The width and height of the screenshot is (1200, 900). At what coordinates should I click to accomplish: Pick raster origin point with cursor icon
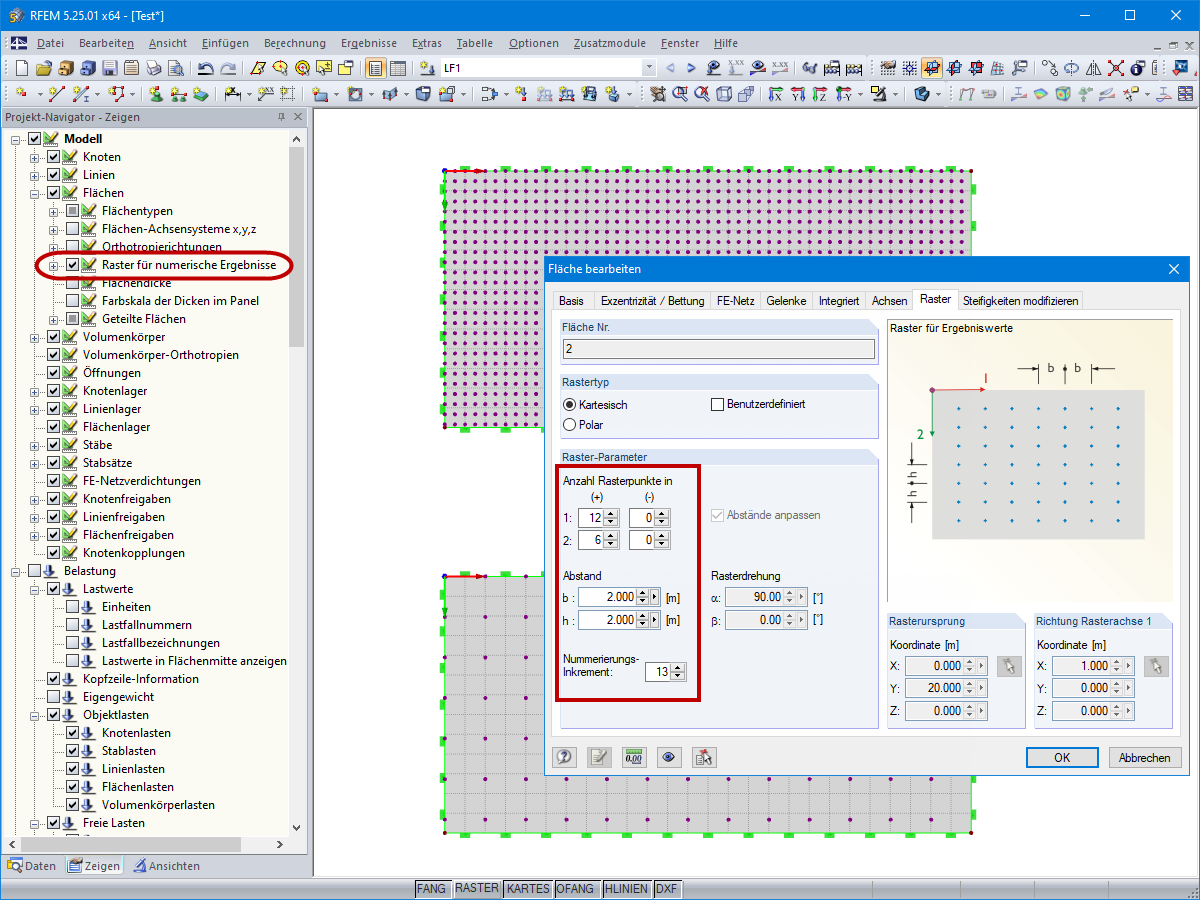1009,666
